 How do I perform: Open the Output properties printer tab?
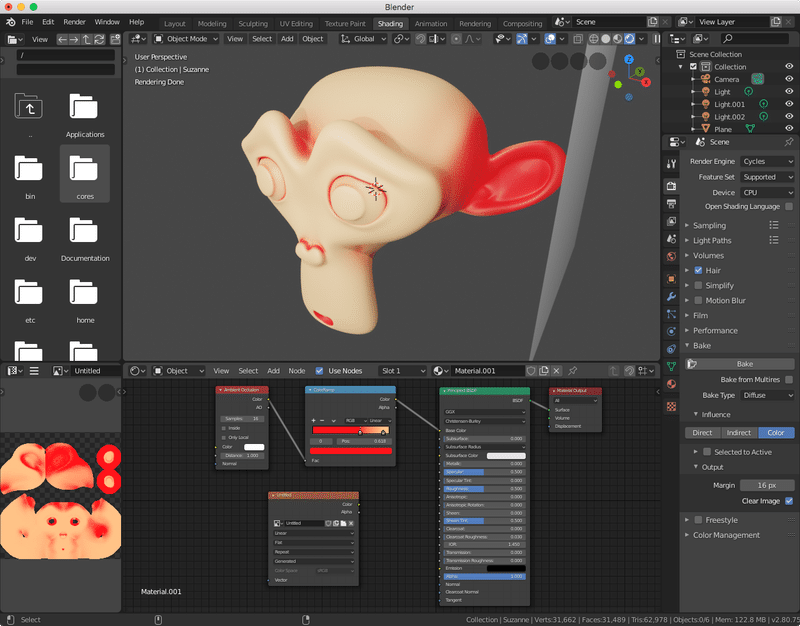671,204
